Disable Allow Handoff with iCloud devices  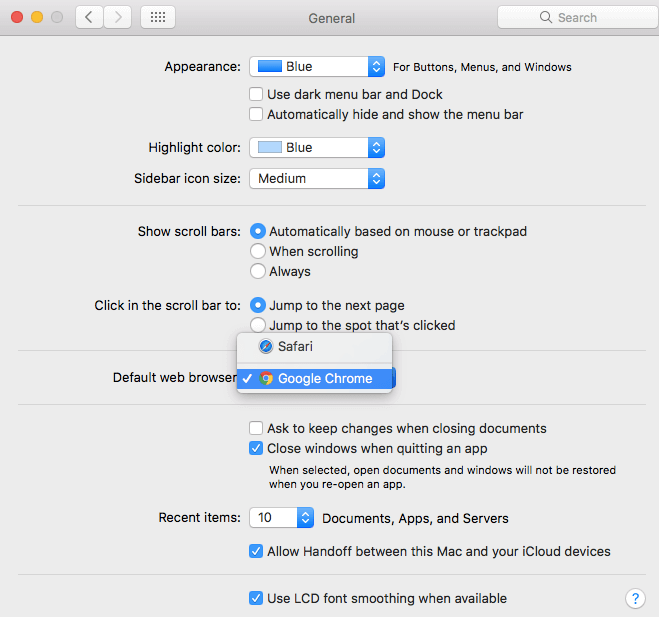[256, 551]
